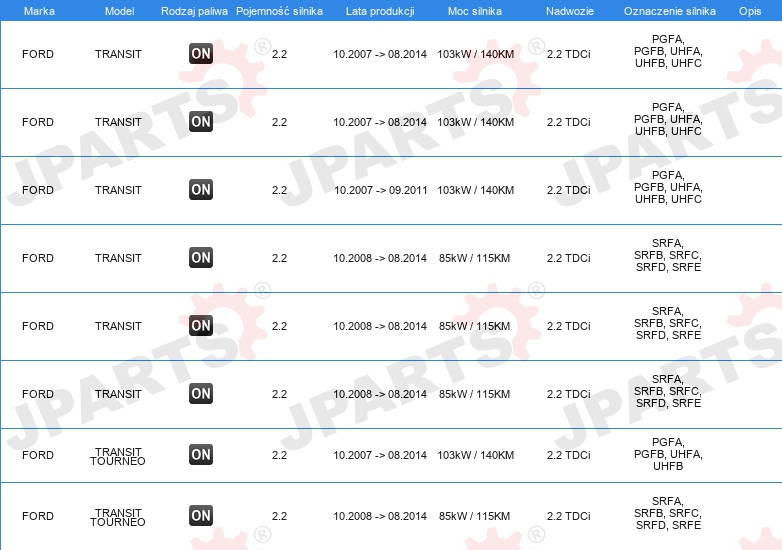Click the Opis column header

(750, 10)
